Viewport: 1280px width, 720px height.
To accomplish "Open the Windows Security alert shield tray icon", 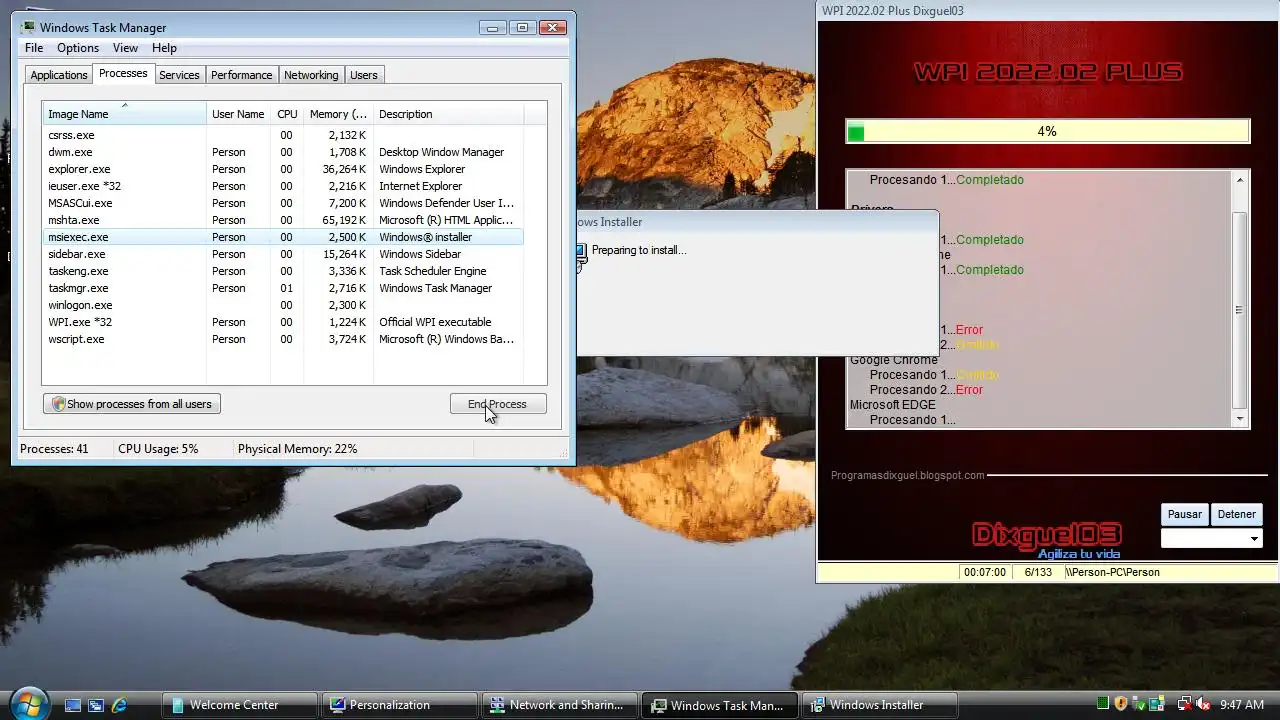I will pos(1121,704).
